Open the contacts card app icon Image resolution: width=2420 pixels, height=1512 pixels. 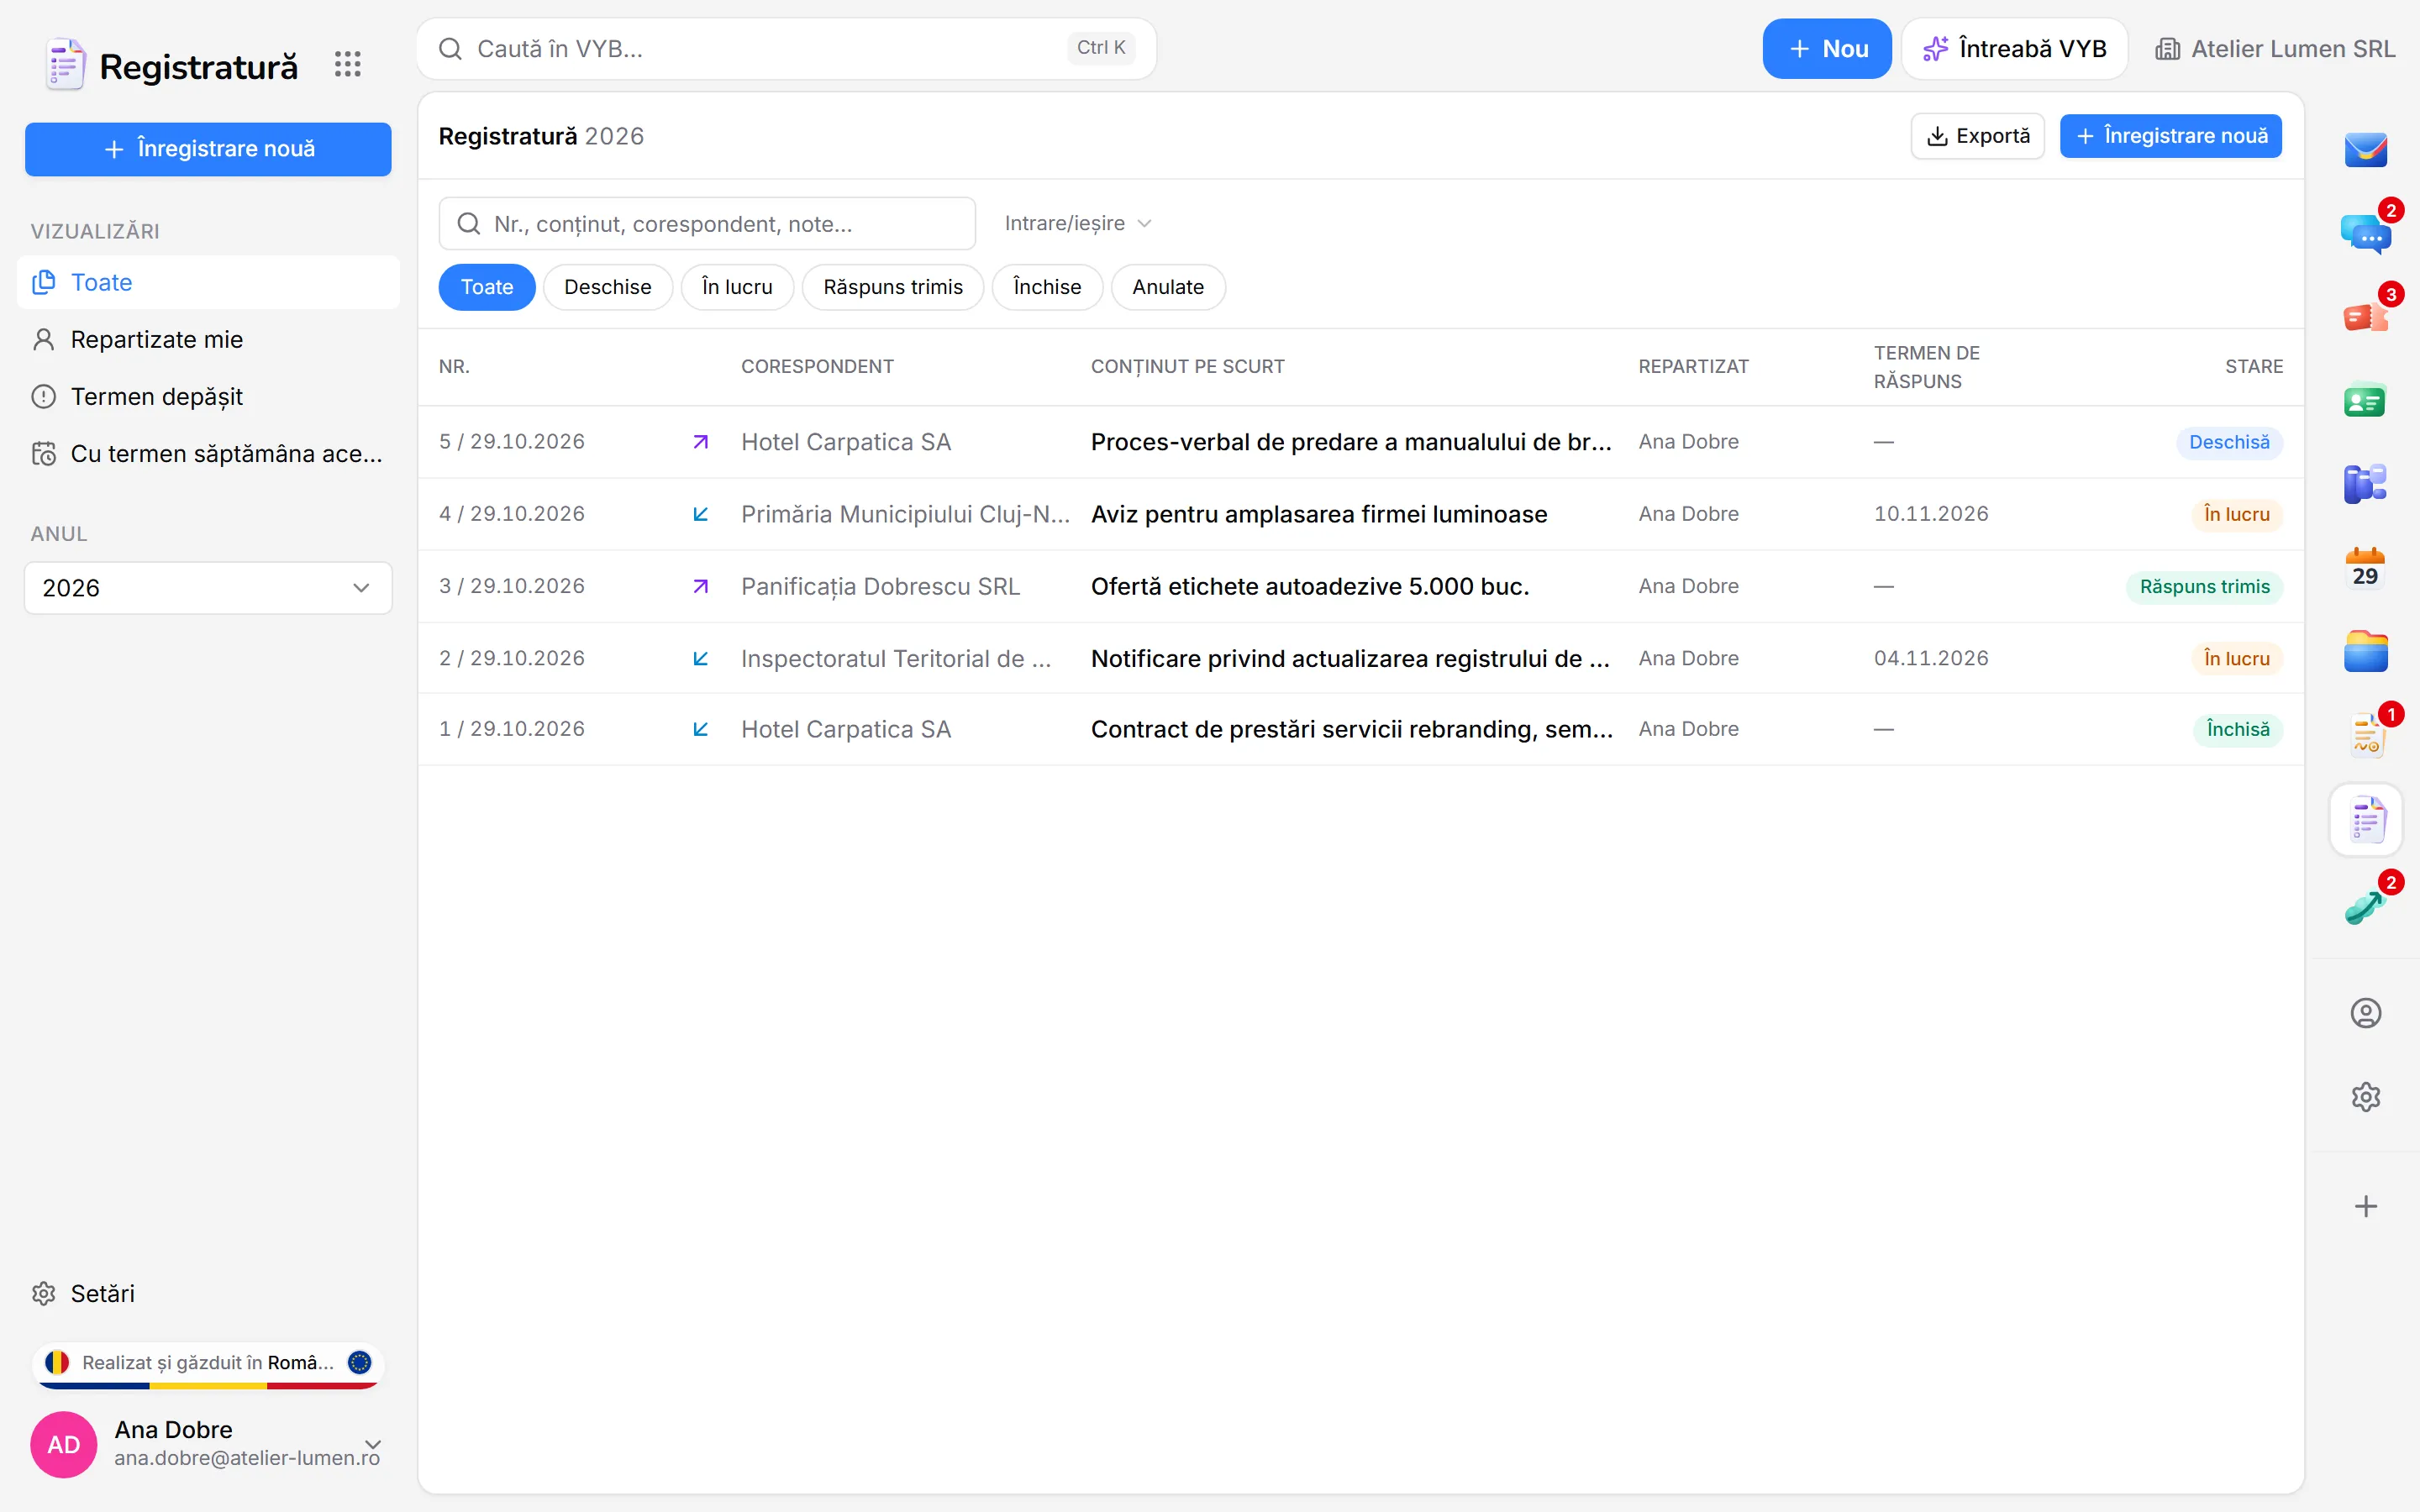tap(2365, 401)
